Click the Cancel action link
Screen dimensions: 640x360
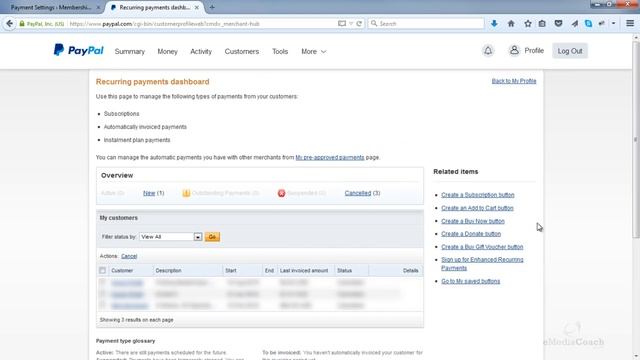pos(129,256)
